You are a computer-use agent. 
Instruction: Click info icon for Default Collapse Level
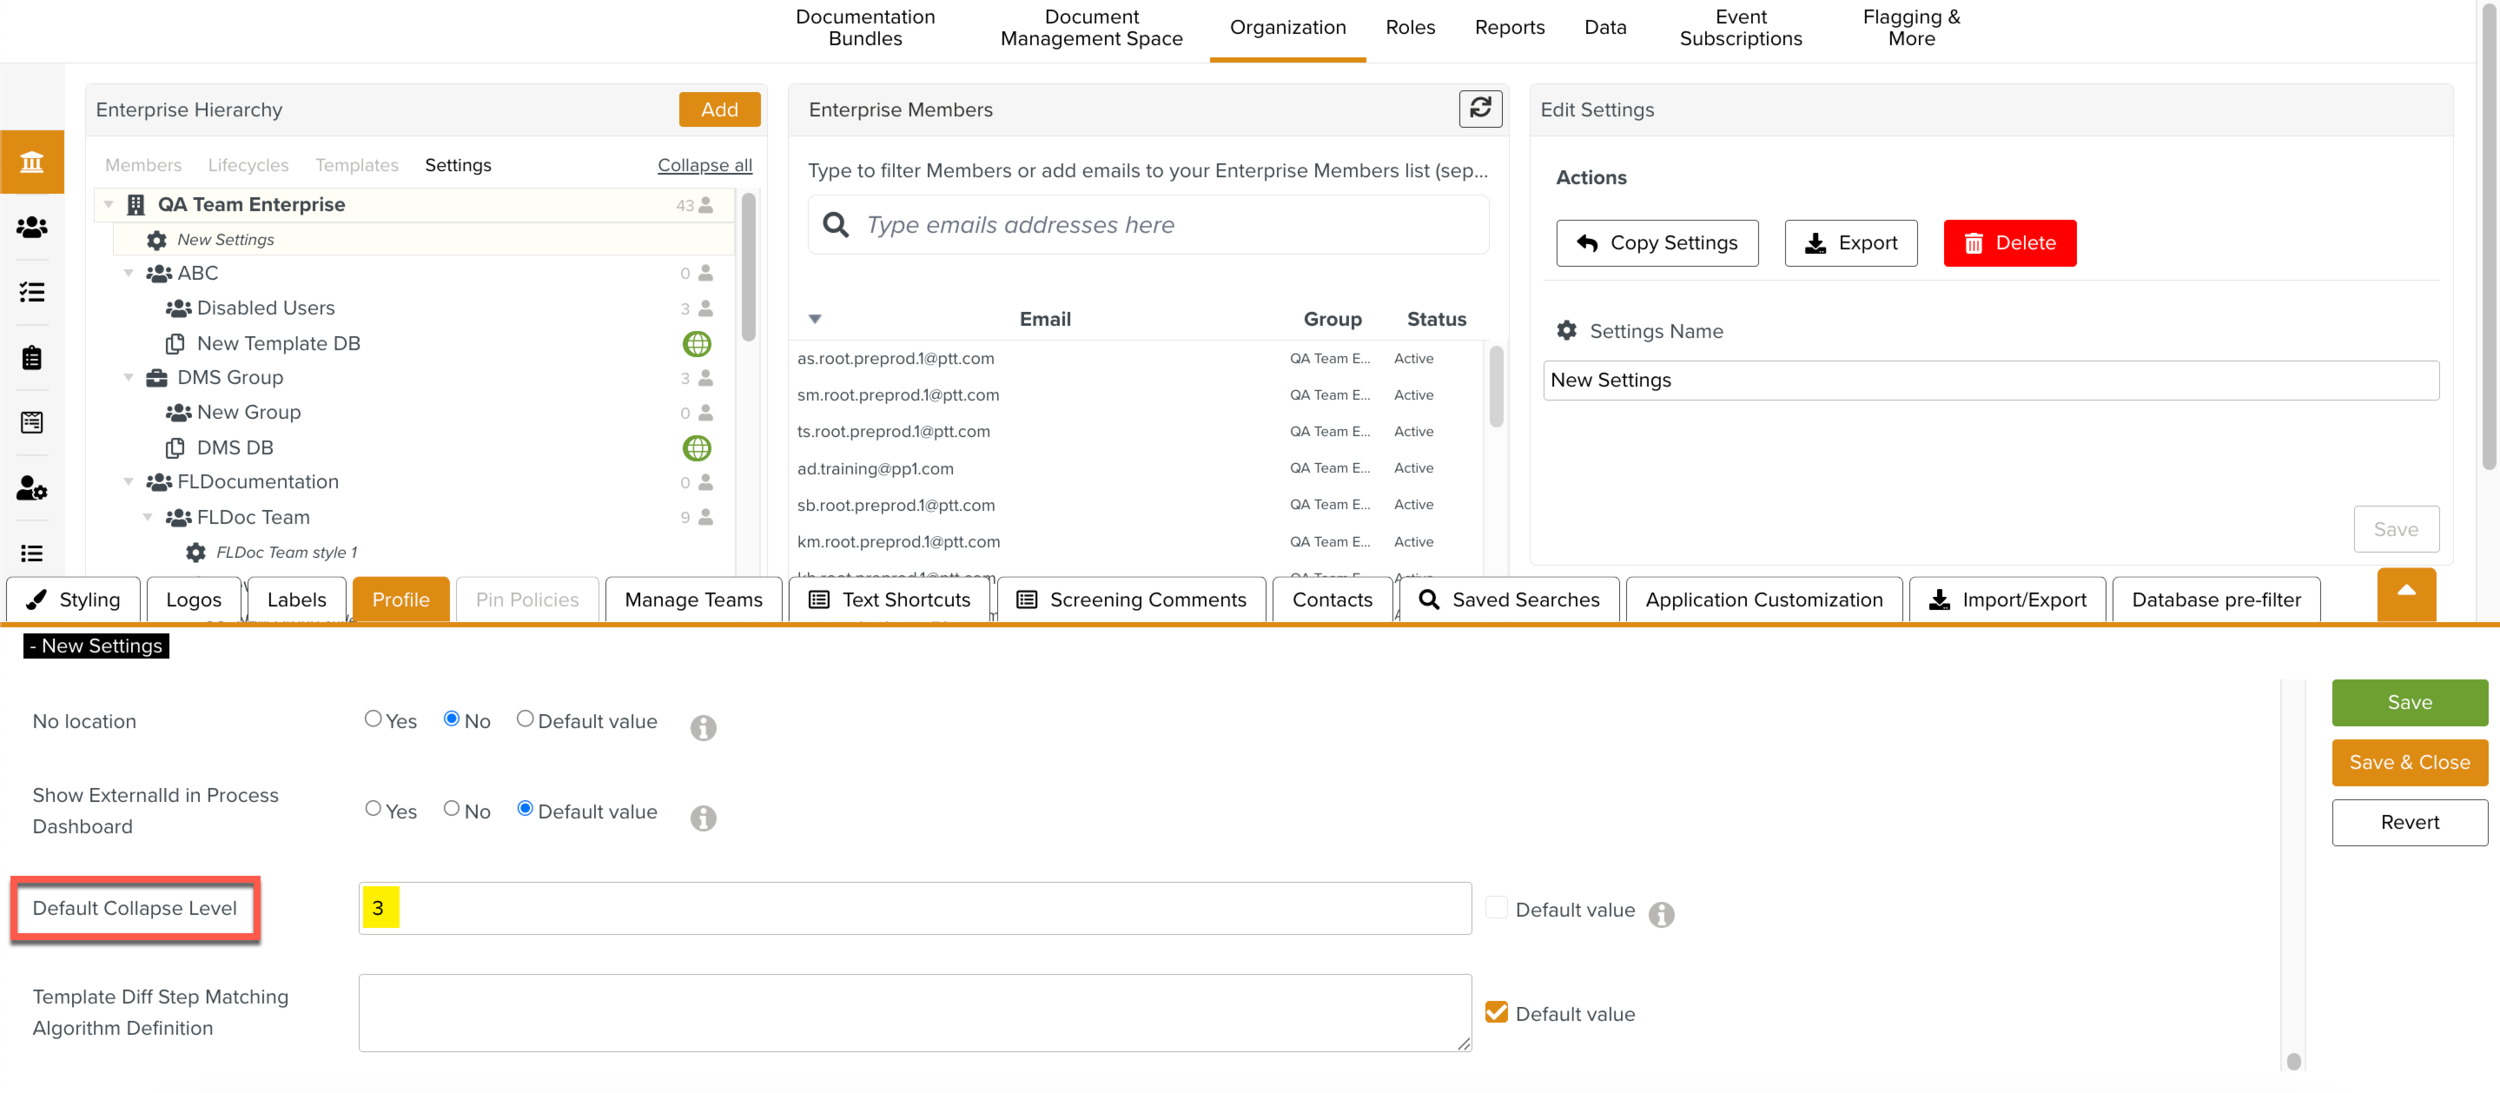point(1661,914)
